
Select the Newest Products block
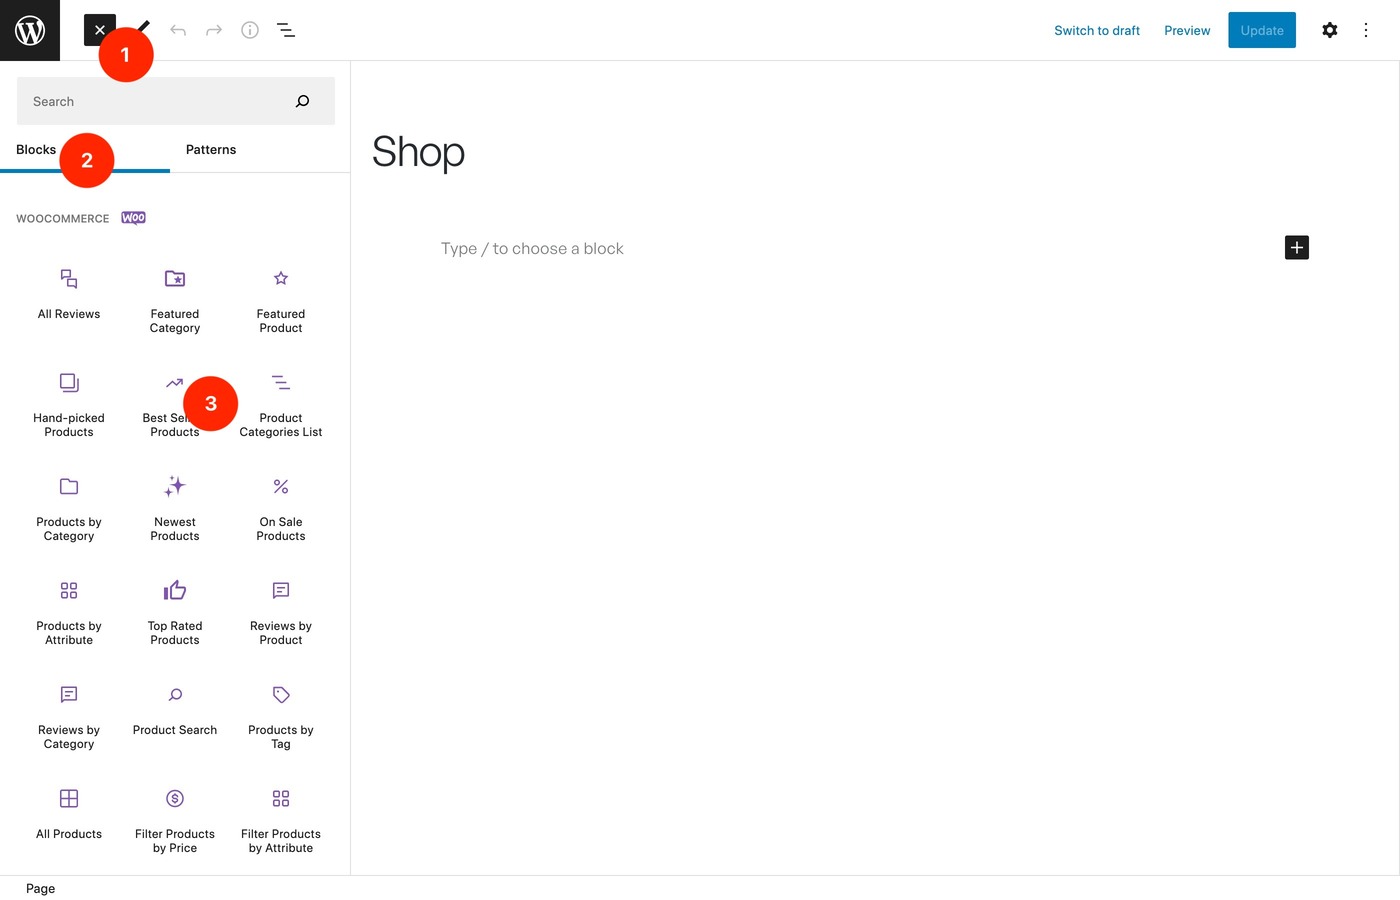(x=174, y=508)
